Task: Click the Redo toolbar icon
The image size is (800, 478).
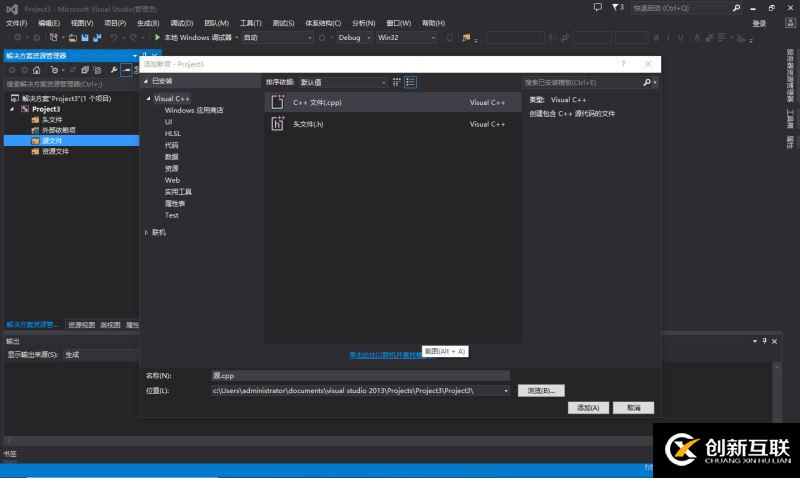Action: [x=133, y=38]
